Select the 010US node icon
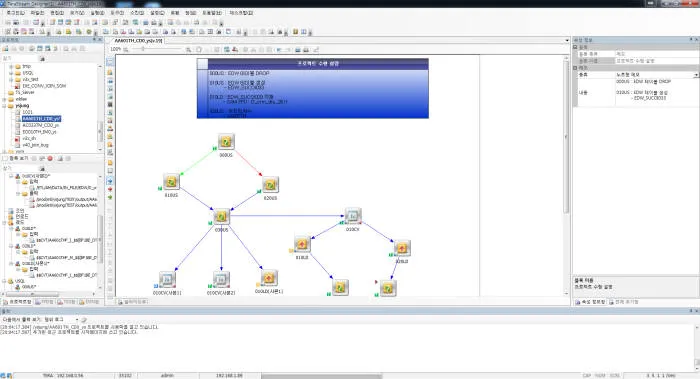The image size is (700, 379). pos(171,182)
